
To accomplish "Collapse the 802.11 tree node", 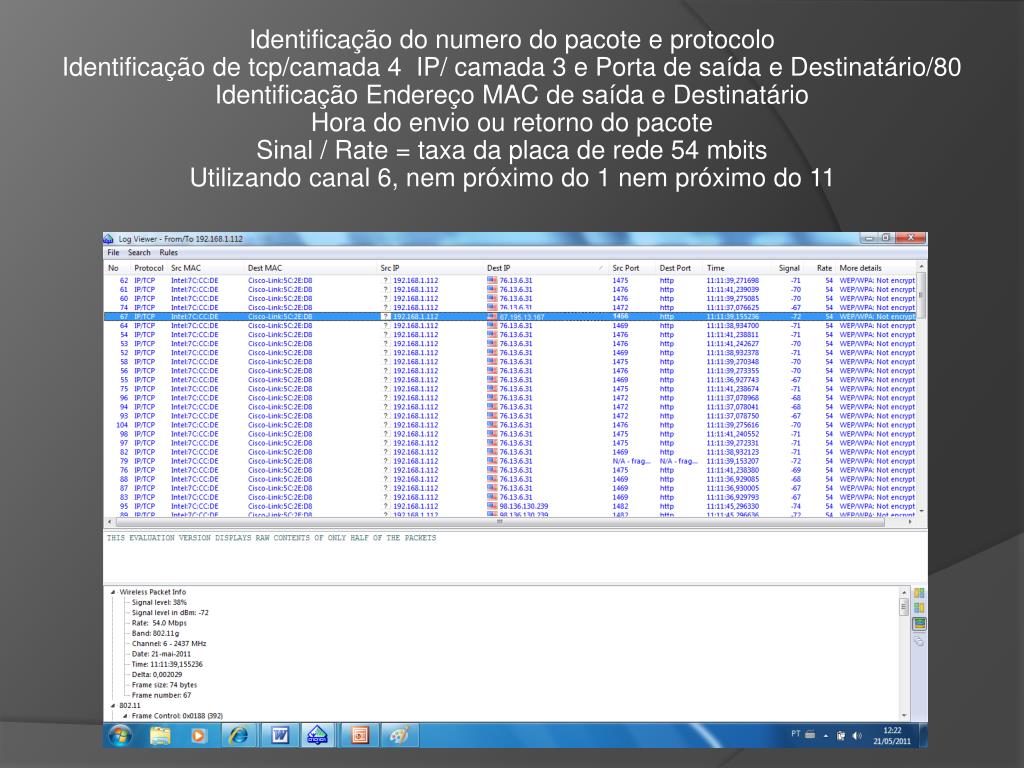I will tap(113, 706).
